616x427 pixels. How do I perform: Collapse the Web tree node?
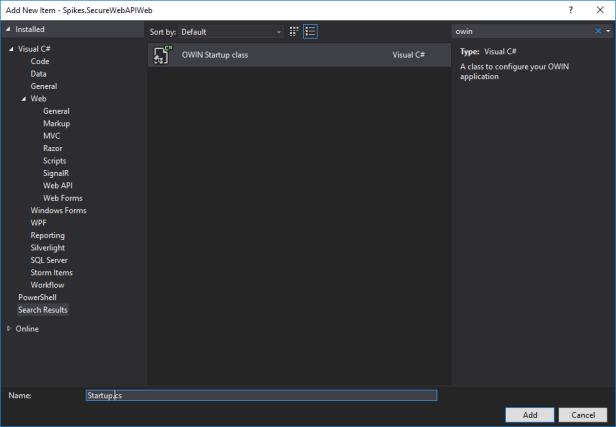(24, 99)
